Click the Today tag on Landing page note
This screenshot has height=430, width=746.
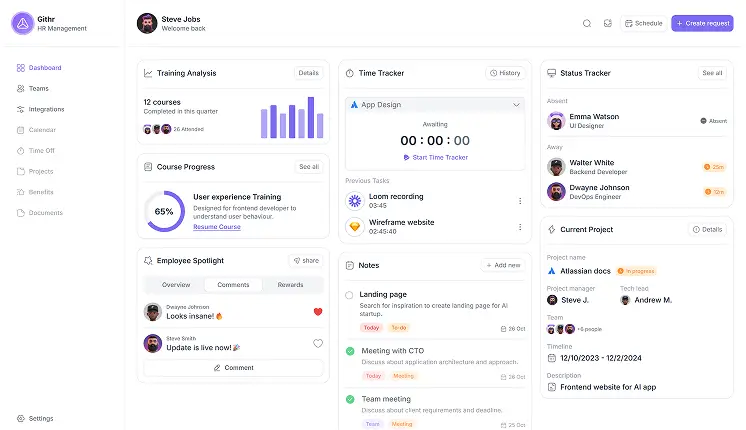pyautogui.click(x=371, y=328)
